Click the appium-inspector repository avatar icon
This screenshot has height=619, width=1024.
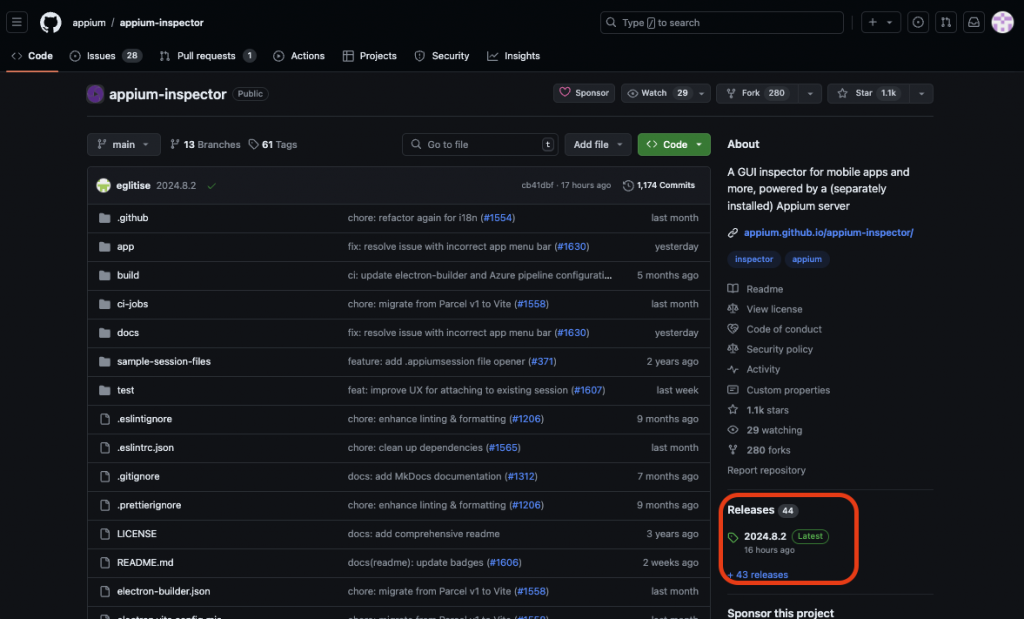coord(95,94)
